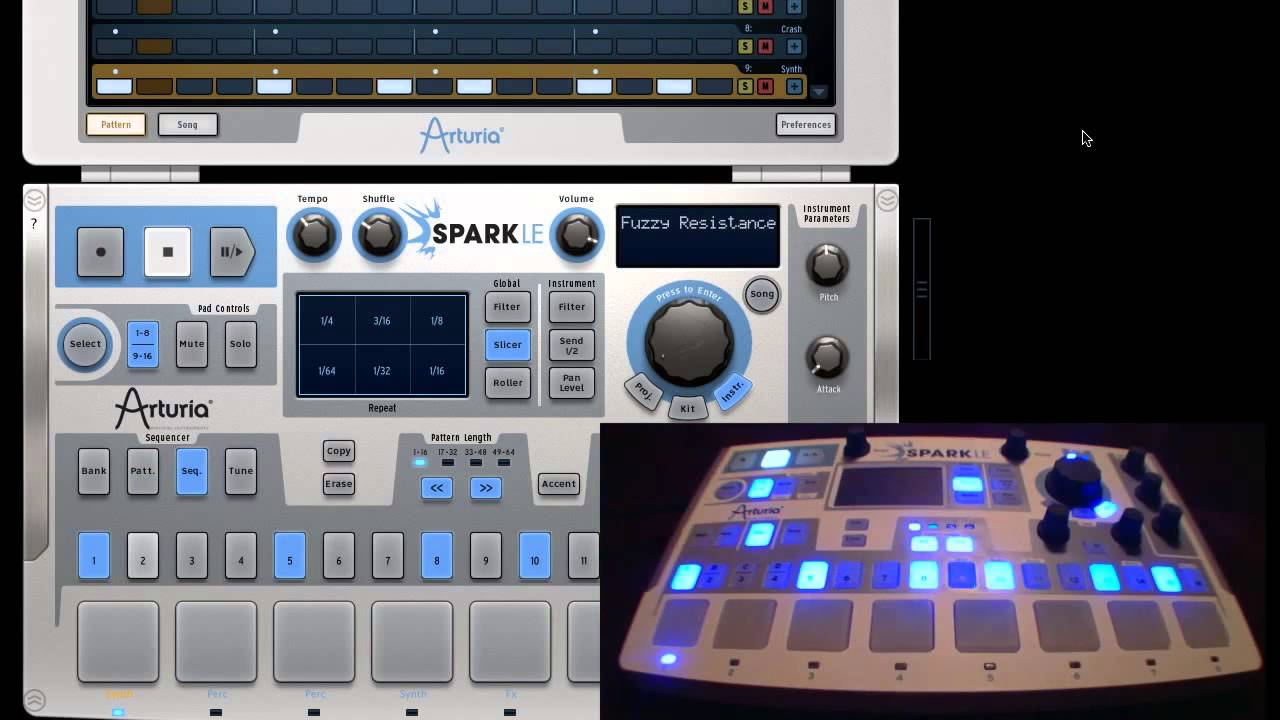Screen dimensions: 1280x720
Task: Mute the Synth track with M
Action: (765, 87)
